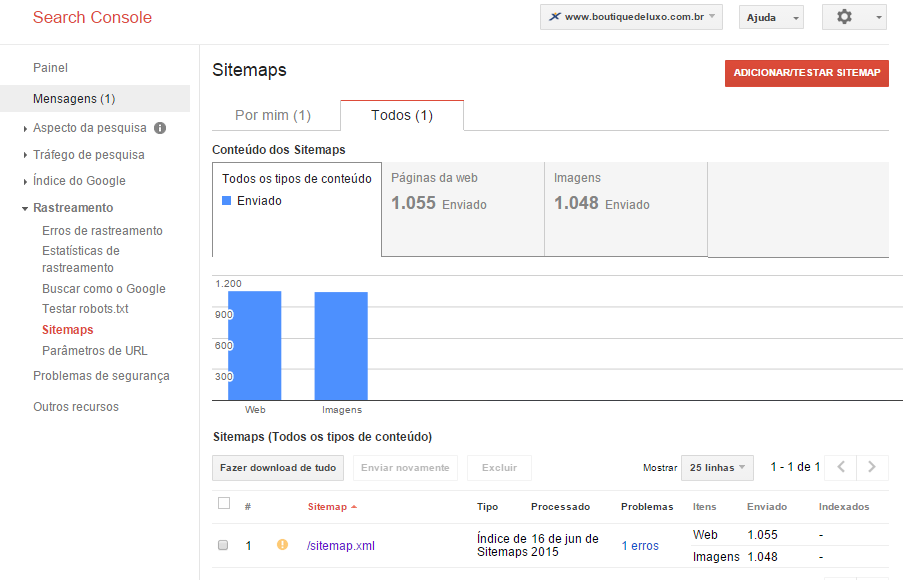Image resolution: width=909 pixels, height=580 pixels.
Task: Select all sitemaps with the header checkbox
Action: (224, 504)
